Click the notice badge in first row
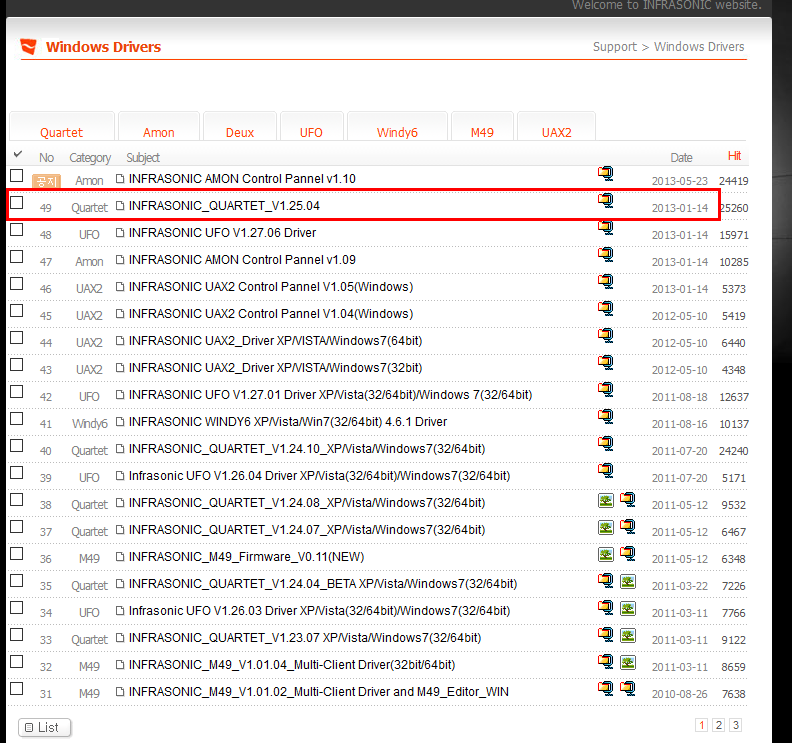The image size is (792, 743). pyautogui.click(x=46, y=181)
